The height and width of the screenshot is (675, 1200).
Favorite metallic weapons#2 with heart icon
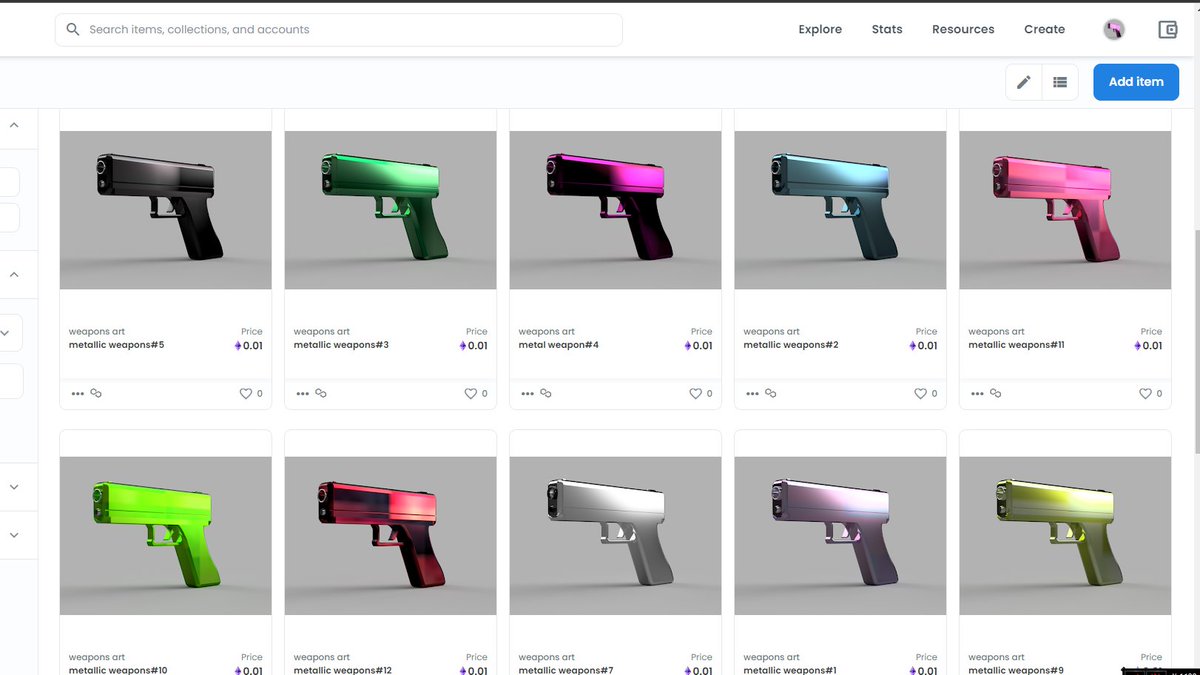pyautogui.click(x=920, y=394)
